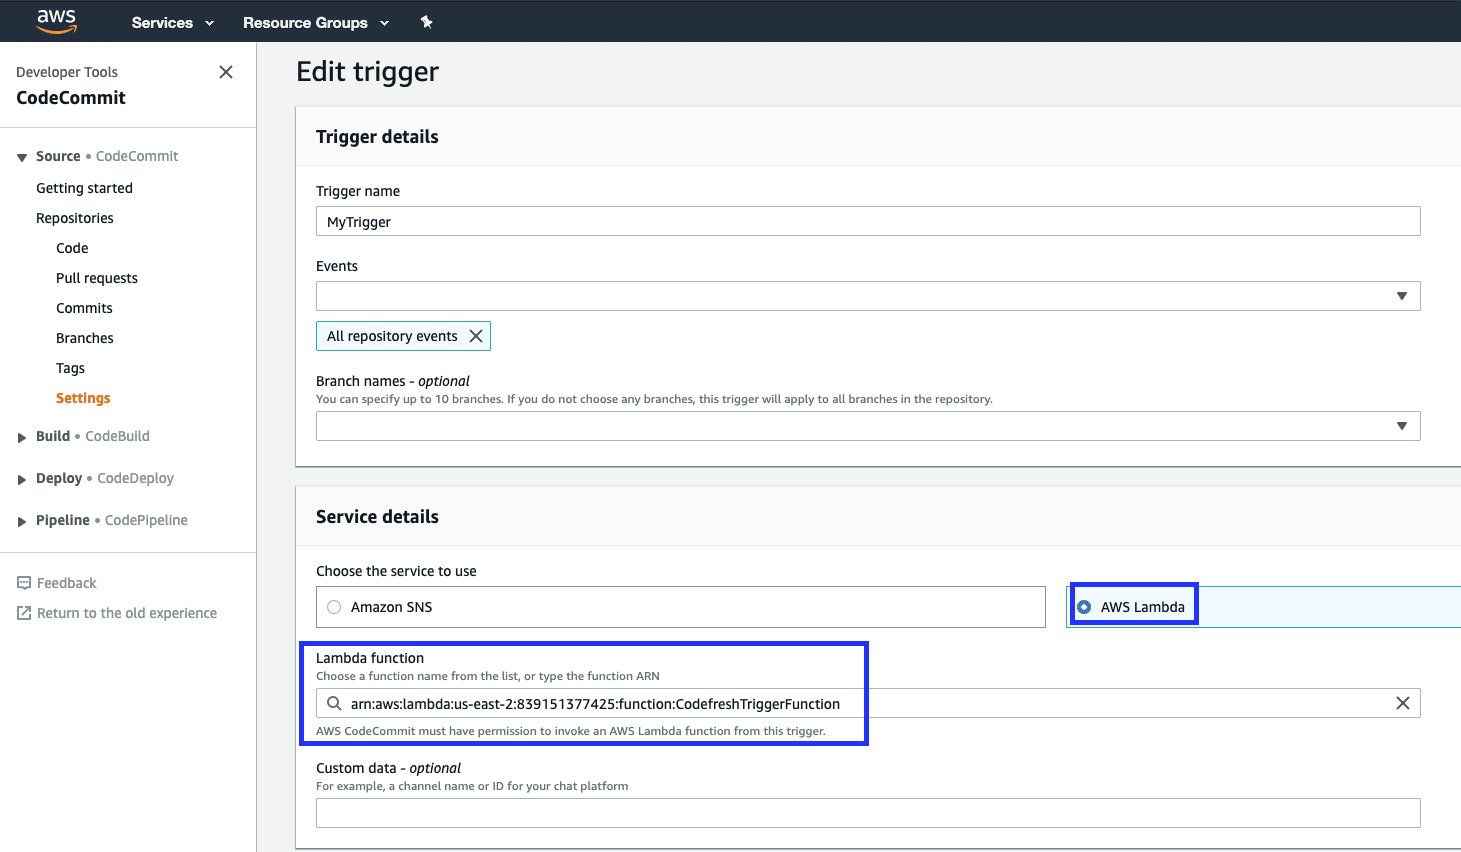Go to Pull requests in sidebar

tap(97, 278)
